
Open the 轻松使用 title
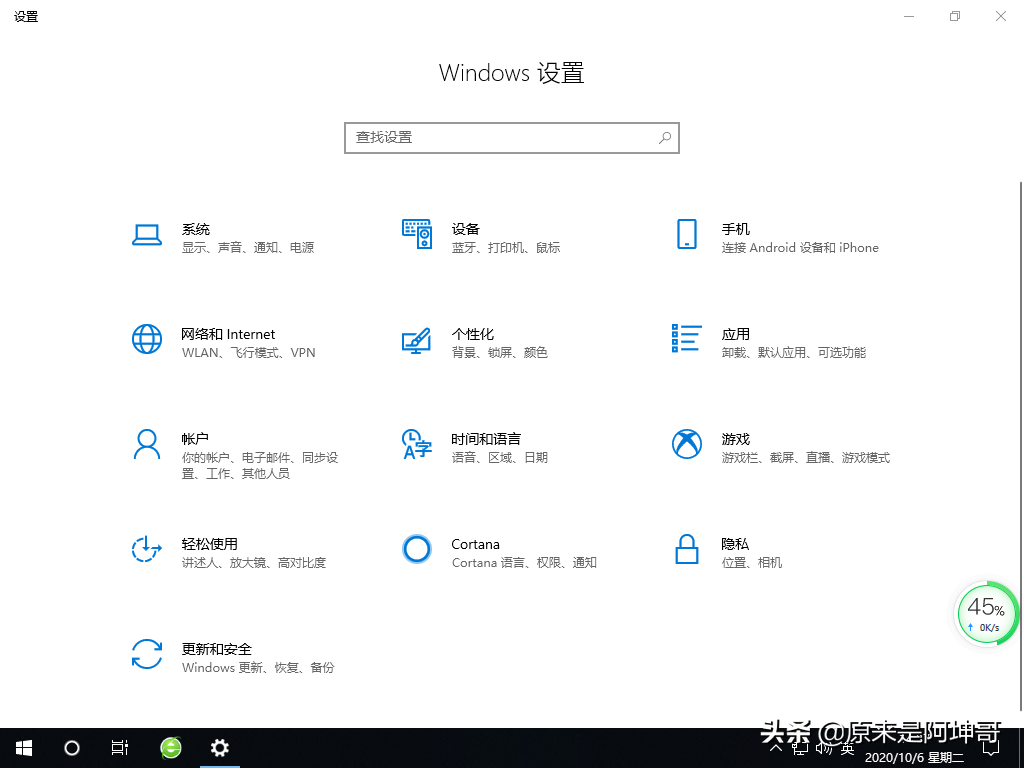coord(210,544)
